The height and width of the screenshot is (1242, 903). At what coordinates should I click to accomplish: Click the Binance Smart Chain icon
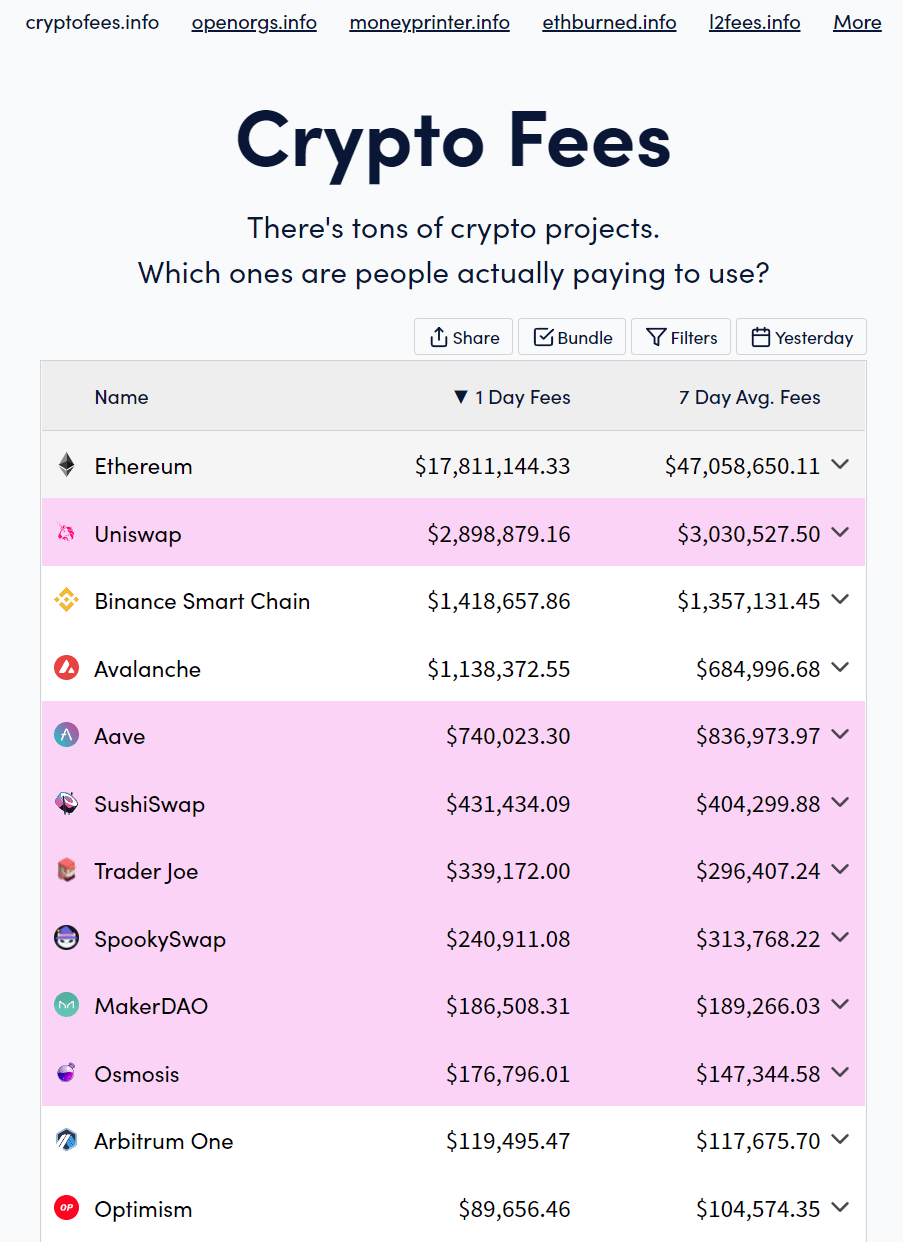click(x=66, y=601)
